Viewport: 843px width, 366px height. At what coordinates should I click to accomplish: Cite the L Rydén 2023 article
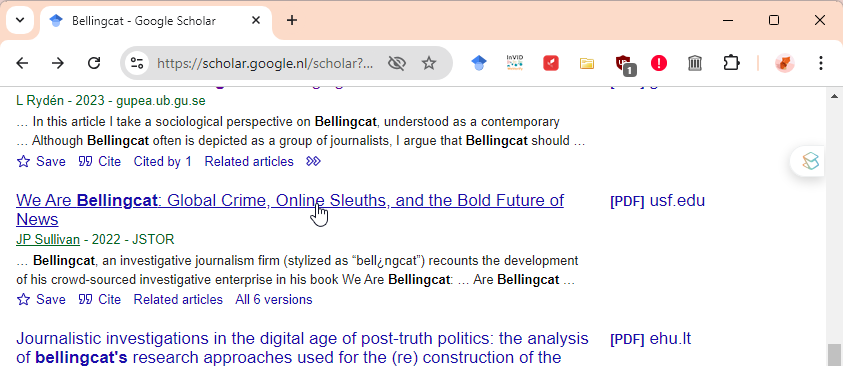click(100, 161)
